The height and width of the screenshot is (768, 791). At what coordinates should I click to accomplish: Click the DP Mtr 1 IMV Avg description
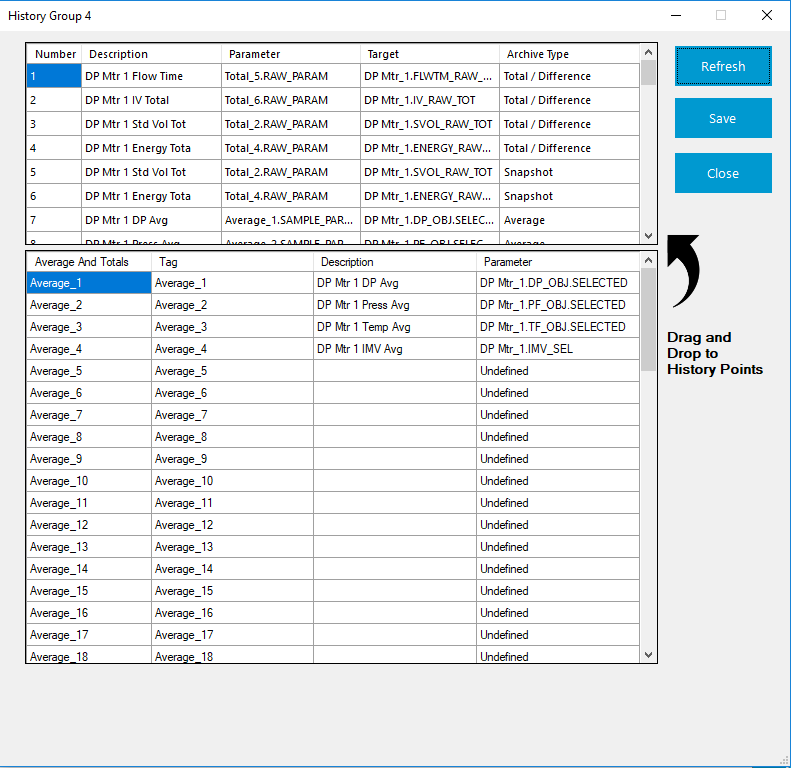[395, 349]
